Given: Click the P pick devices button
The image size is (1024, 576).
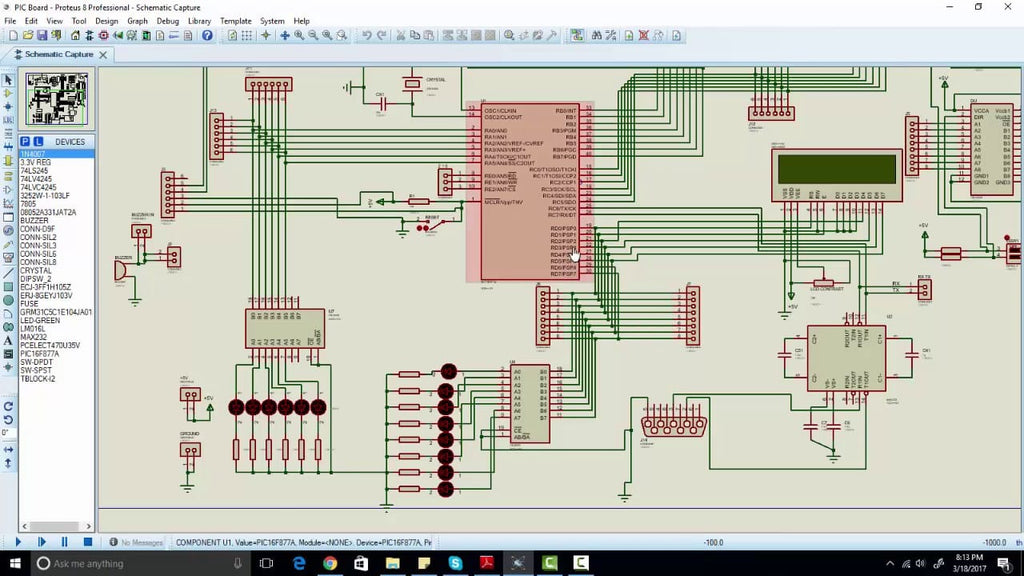Looking at the screenshot, I should coord(25,142).
